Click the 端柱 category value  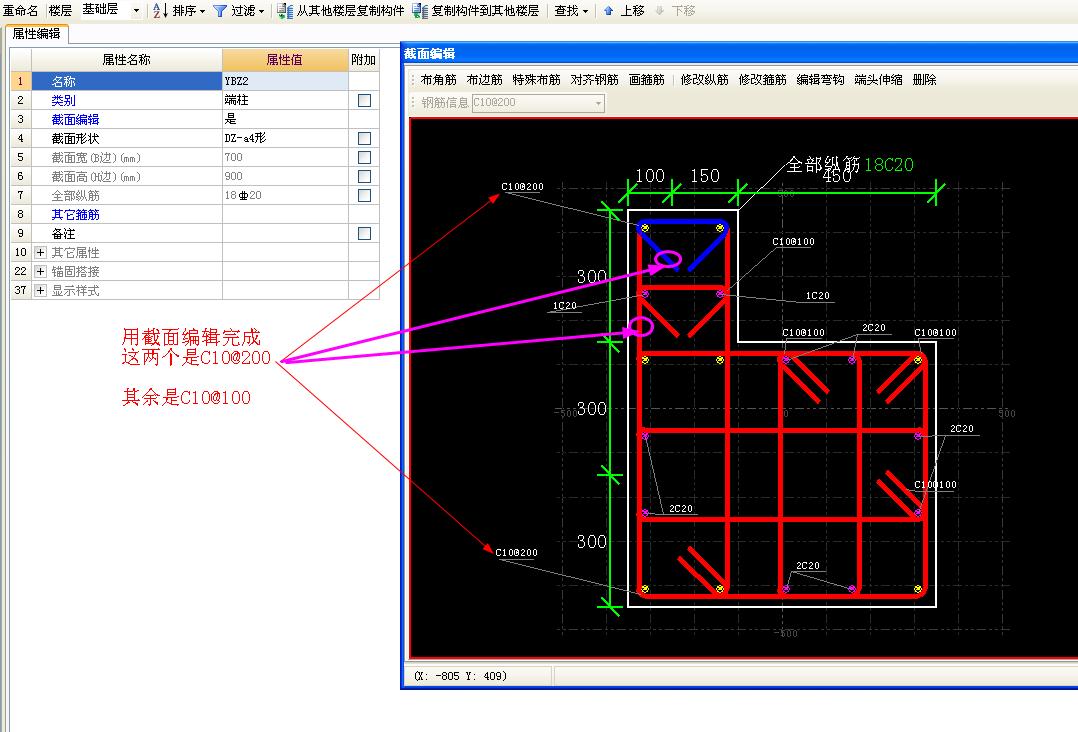pyautogui.click(x=285, y=100)
